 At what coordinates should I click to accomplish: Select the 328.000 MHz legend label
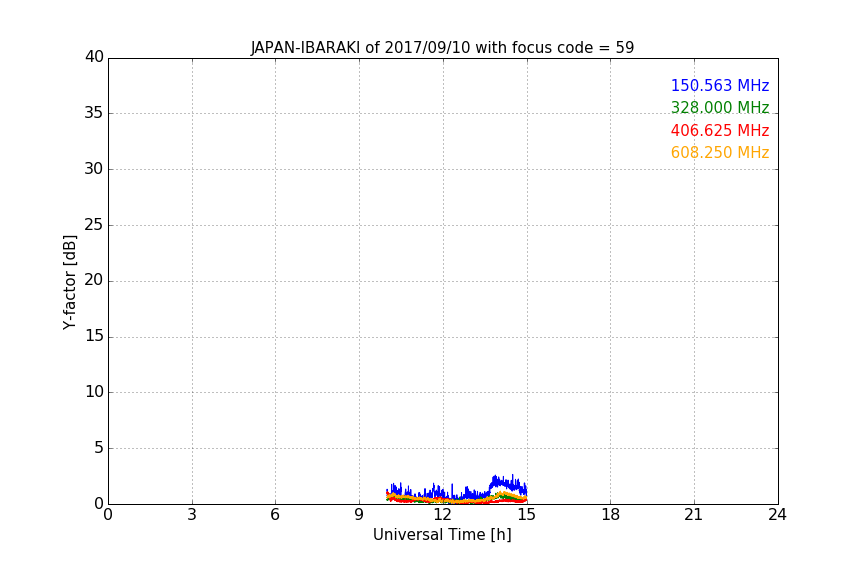click(720, 107)
